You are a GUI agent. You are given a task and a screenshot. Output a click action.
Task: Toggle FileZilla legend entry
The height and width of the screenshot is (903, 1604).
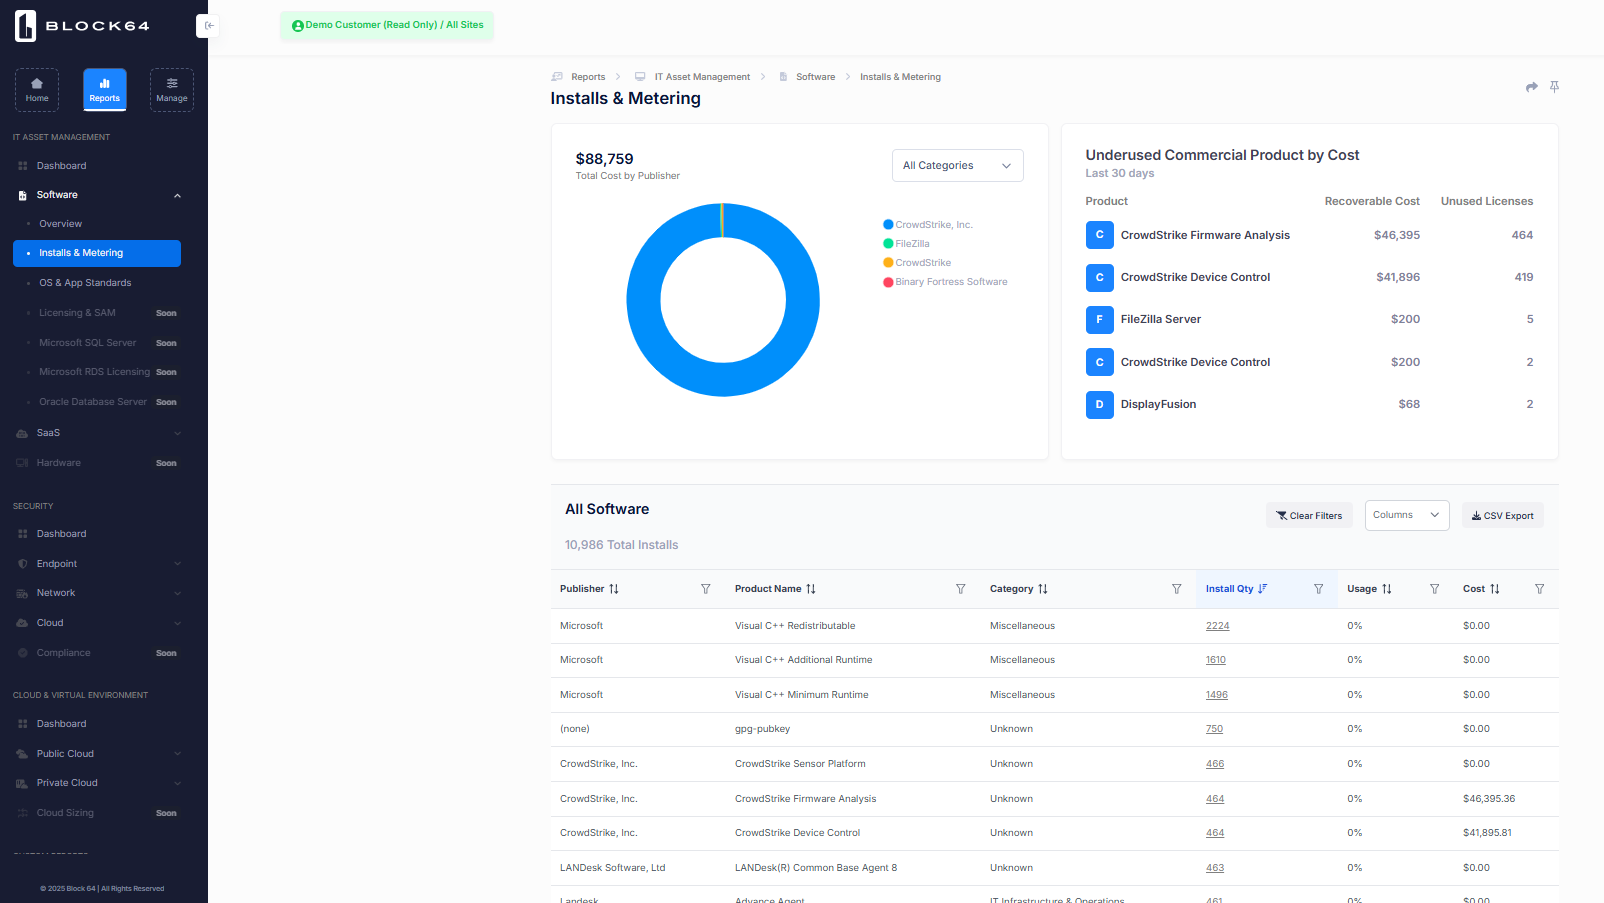(906, 244)
